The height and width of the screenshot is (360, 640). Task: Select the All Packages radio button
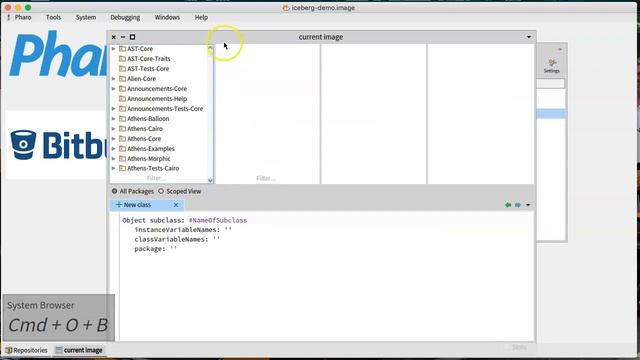[114, 191]
